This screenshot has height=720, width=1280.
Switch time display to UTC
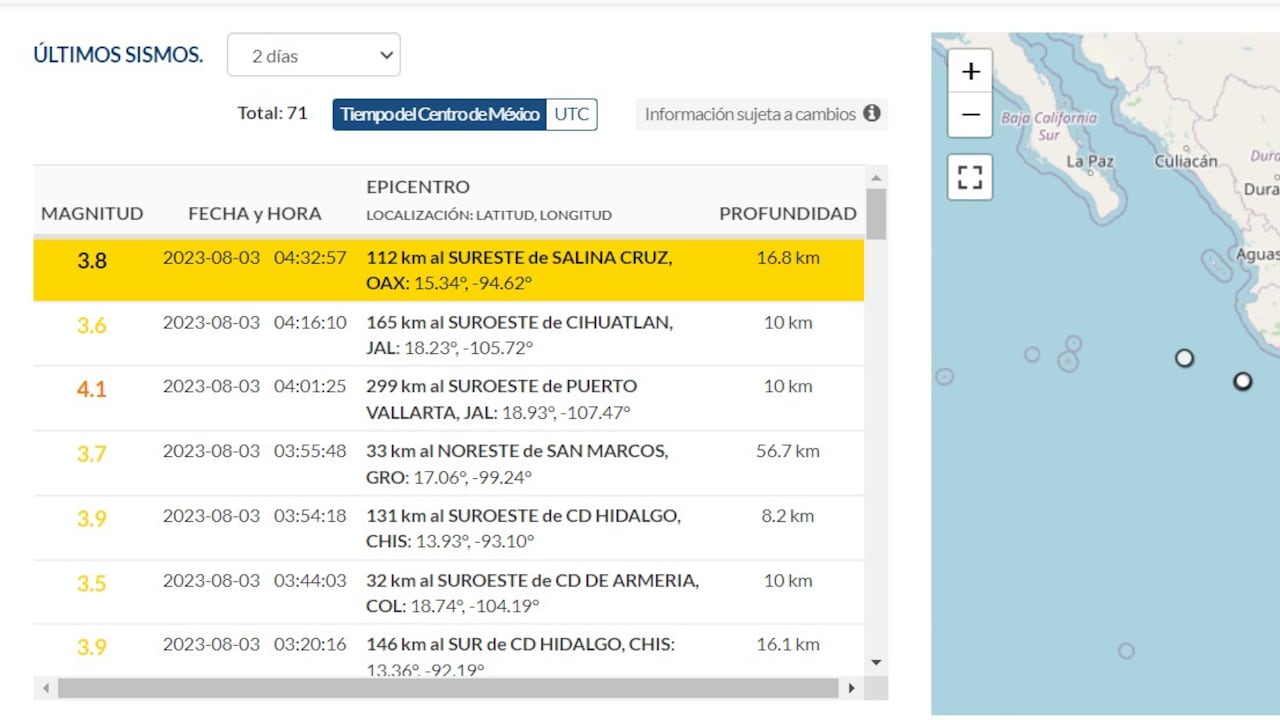(x=571, y=114)
